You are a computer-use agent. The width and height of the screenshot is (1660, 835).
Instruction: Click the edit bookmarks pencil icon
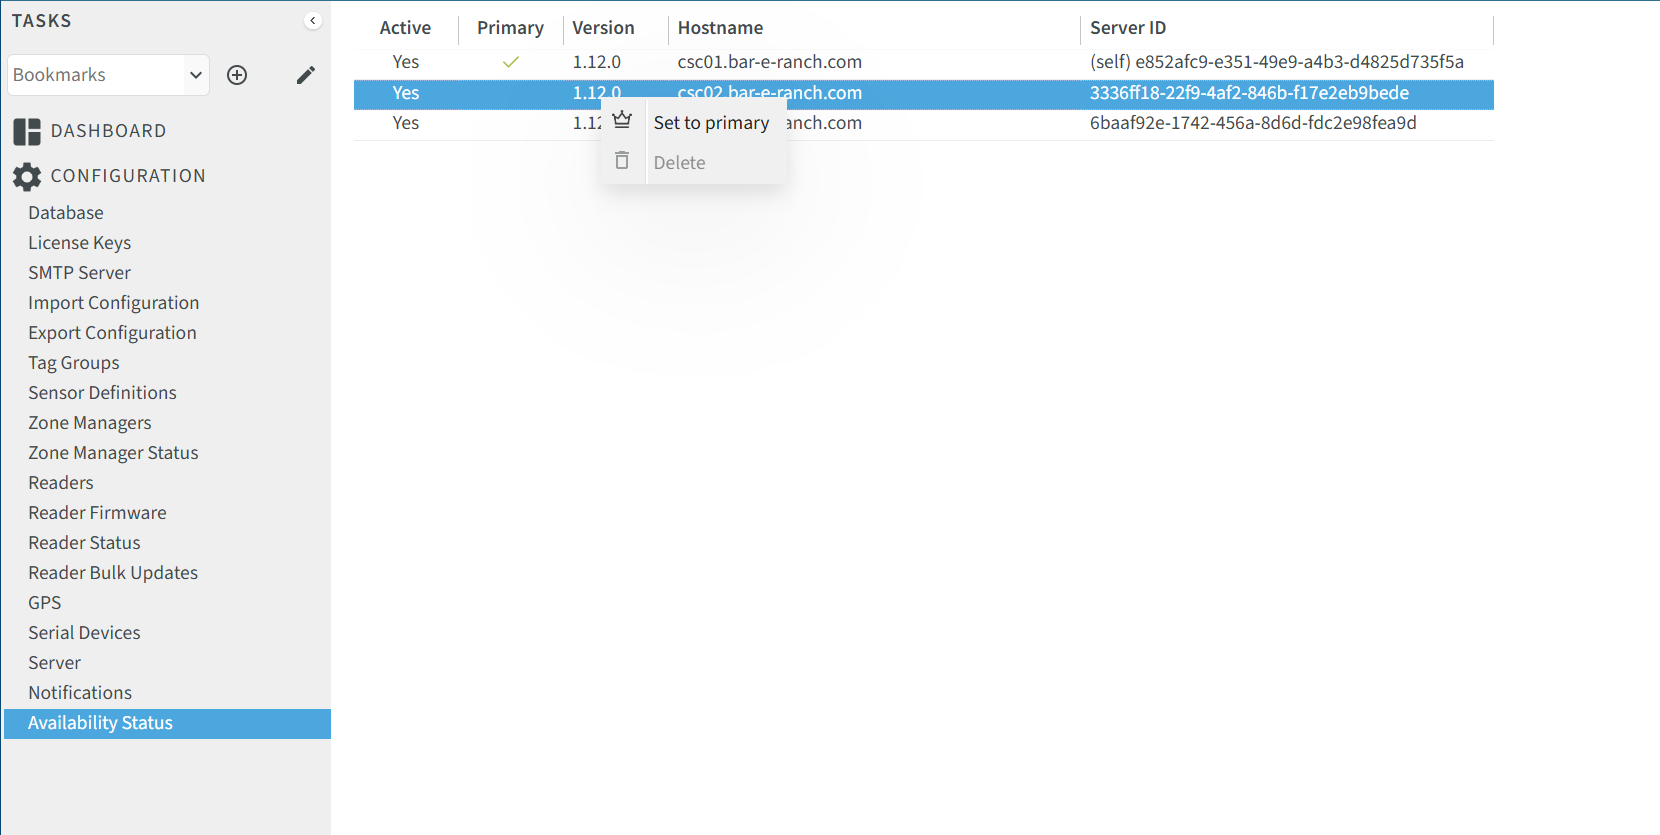[x=306, y=75]
